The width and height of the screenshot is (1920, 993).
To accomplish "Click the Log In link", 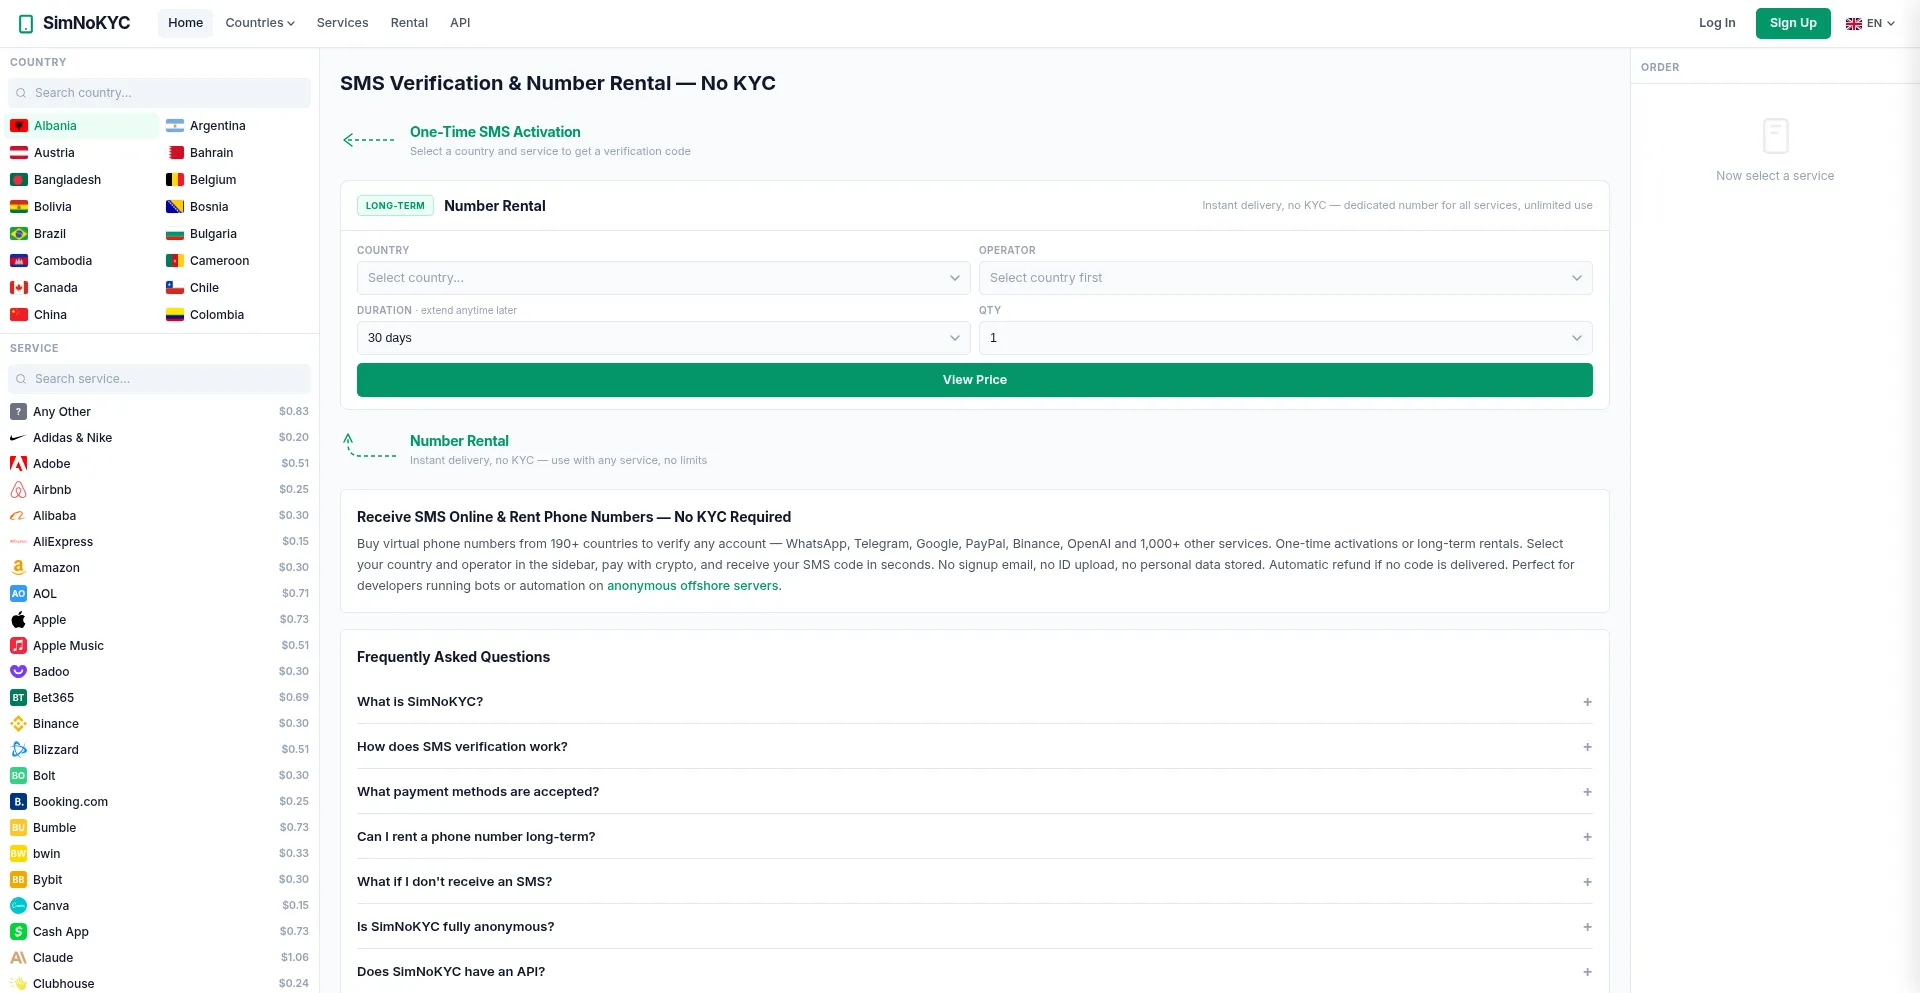I will 1717,23.
